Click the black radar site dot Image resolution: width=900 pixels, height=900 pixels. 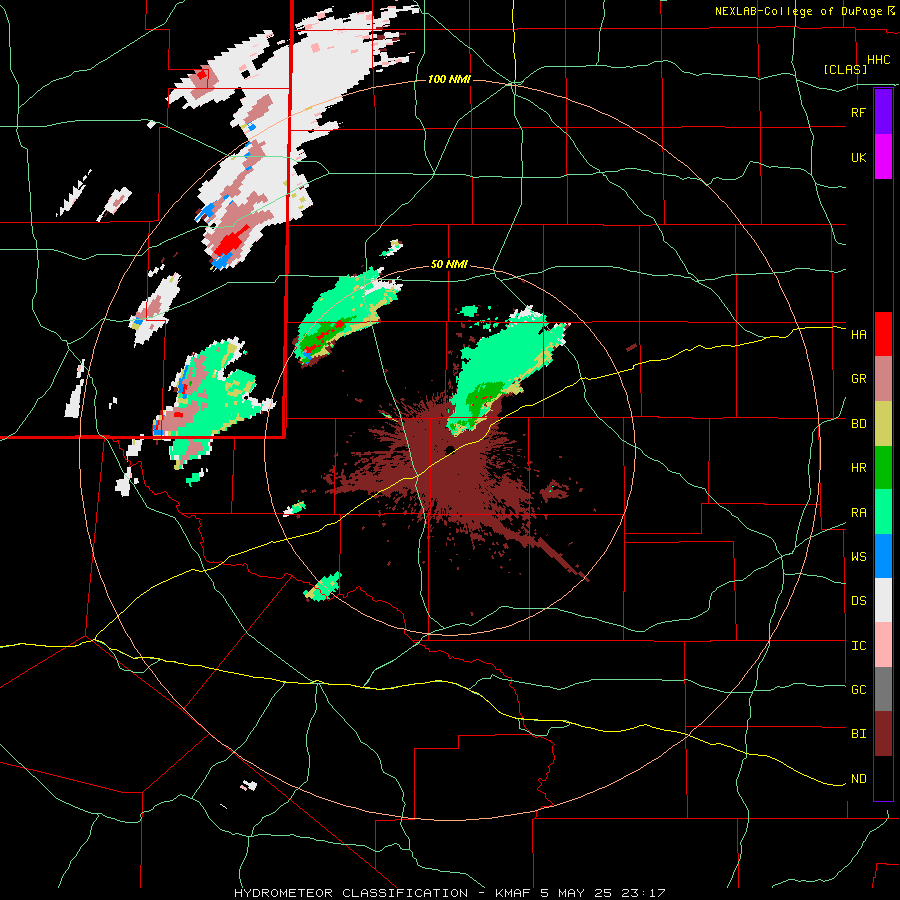[450, 449]
